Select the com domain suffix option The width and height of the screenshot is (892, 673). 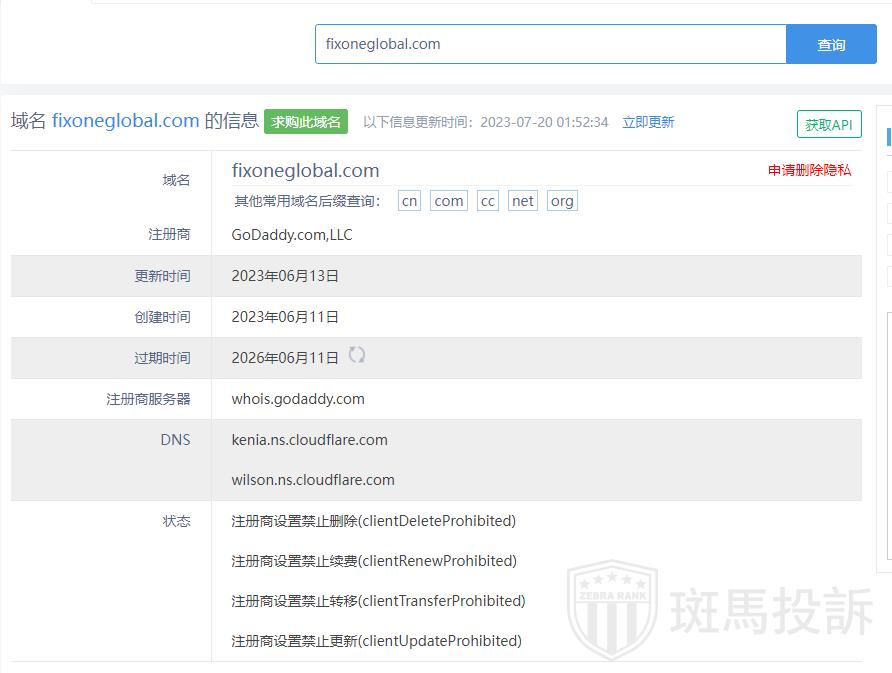click(449, 201)
